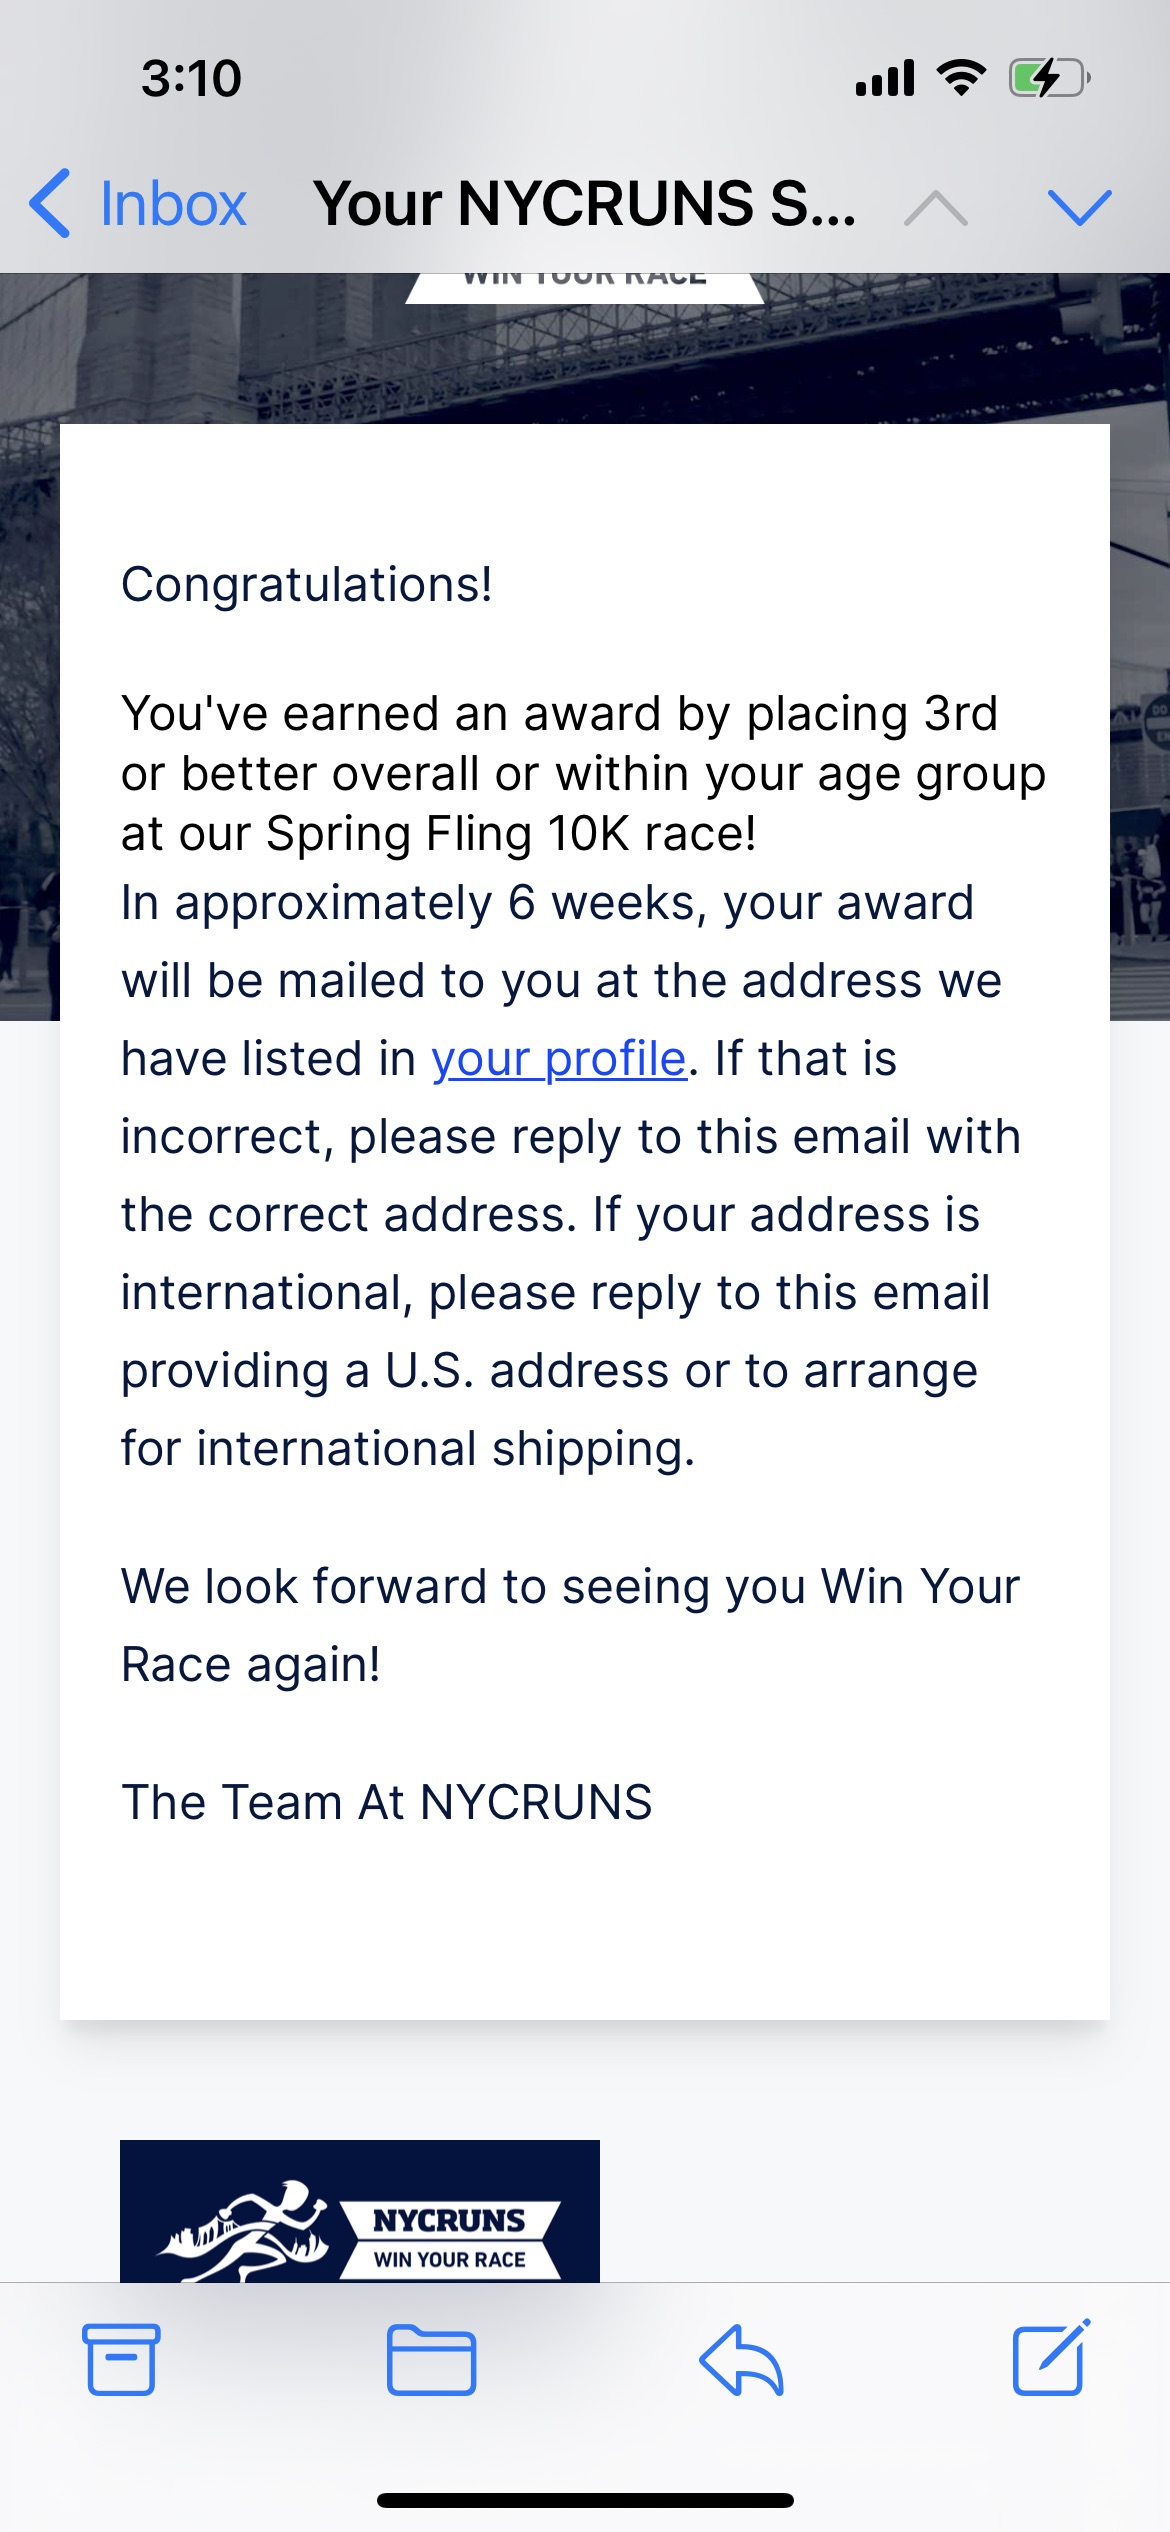
Task: Tap the 3:10 clock in status bar
Action: tap(191, 78)
